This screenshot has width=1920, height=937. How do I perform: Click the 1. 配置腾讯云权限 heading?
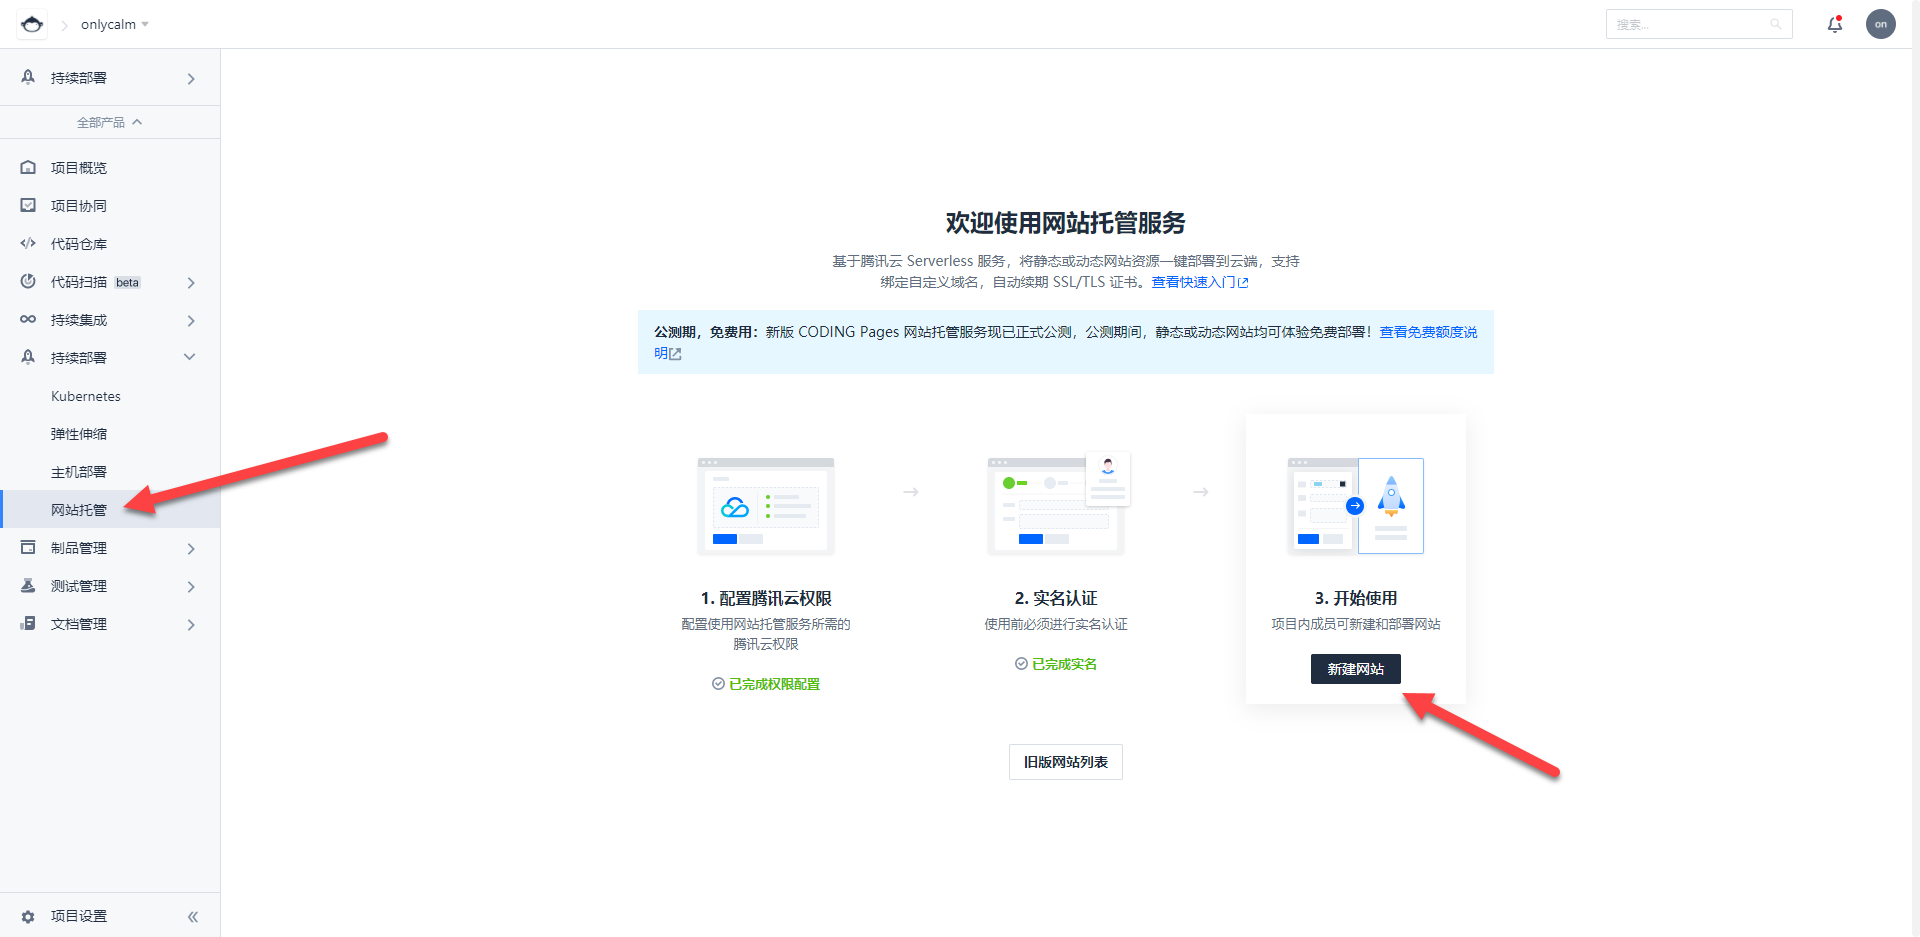pos(766,598)
